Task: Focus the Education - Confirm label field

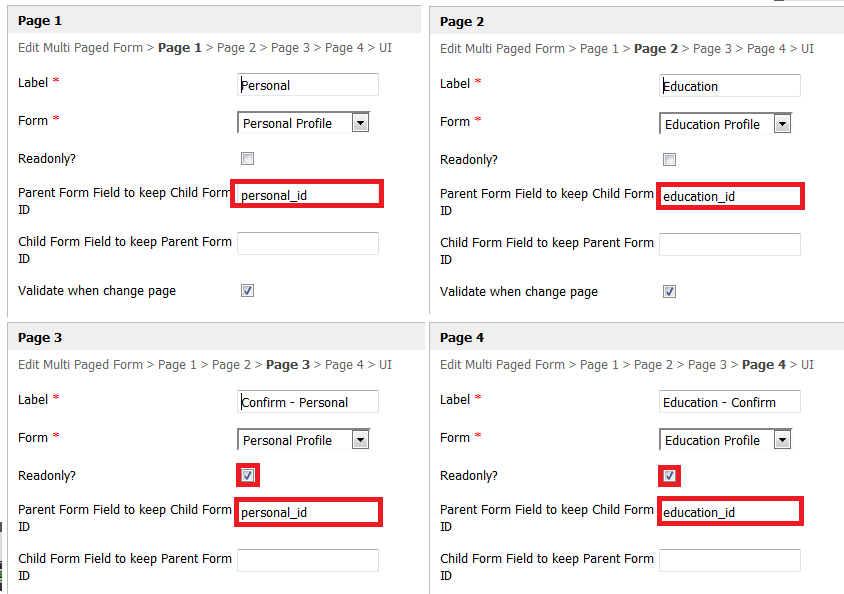Action: coord(730,402)
